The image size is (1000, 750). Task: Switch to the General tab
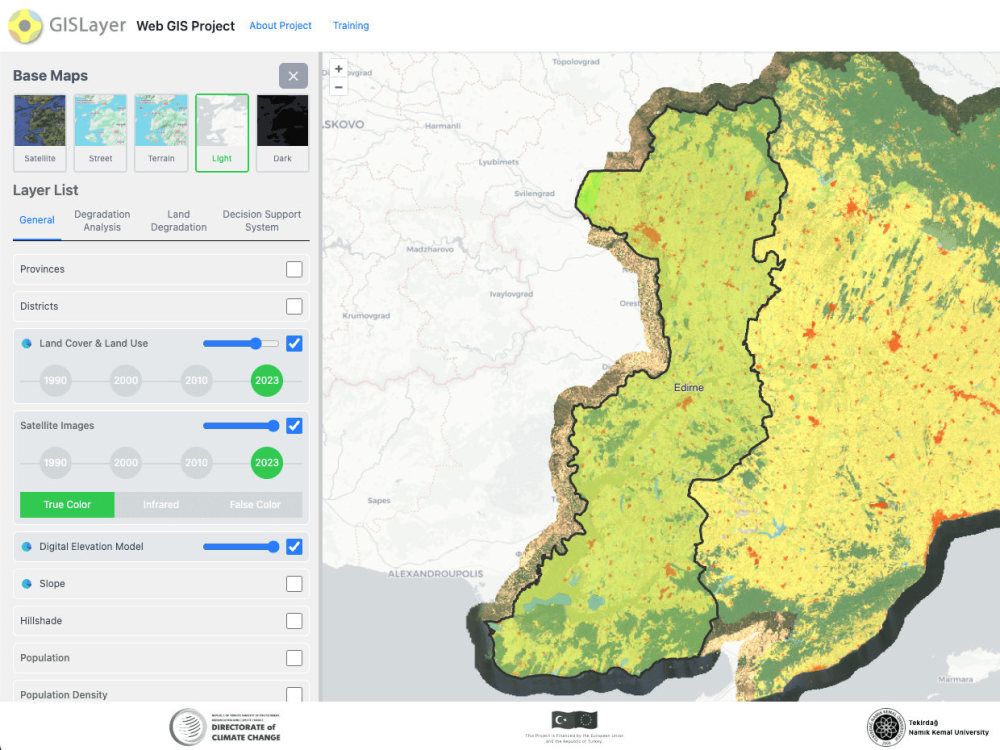[37, 220]
